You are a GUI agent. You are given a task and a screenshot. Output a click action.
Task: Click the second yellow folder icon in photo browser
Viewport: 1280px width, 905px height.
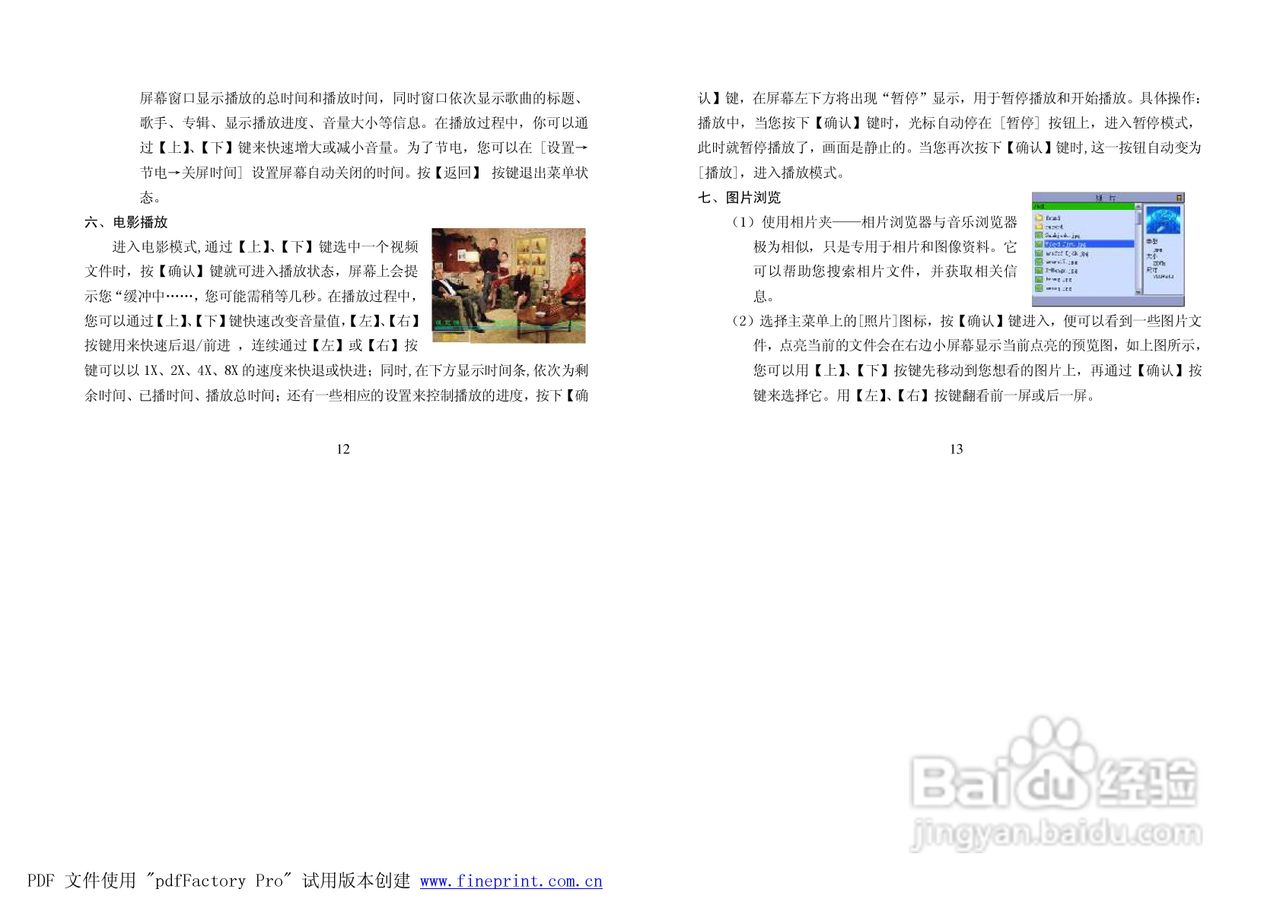click(1039, 227)
